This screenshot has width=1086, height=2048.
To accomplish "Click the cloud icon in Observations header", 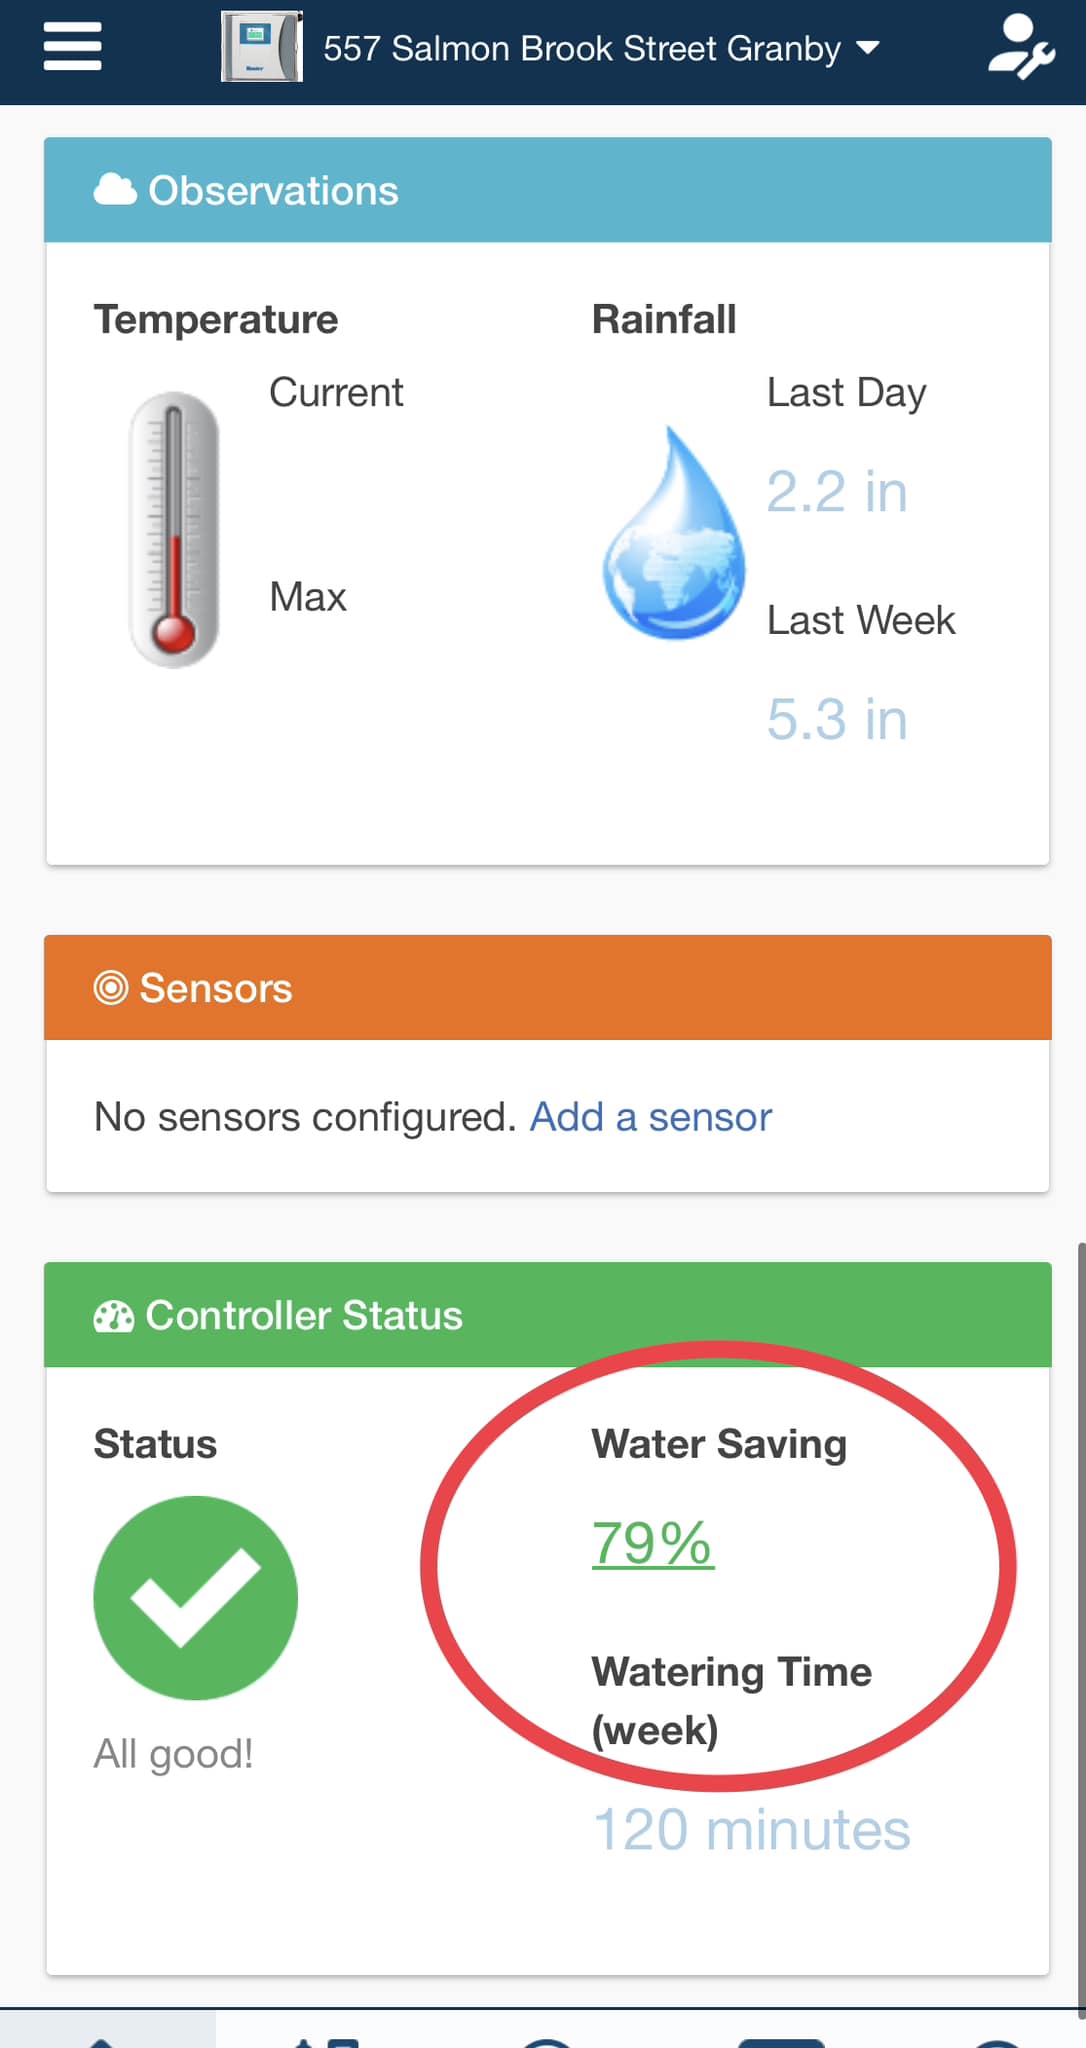I will tap(115, 190).
